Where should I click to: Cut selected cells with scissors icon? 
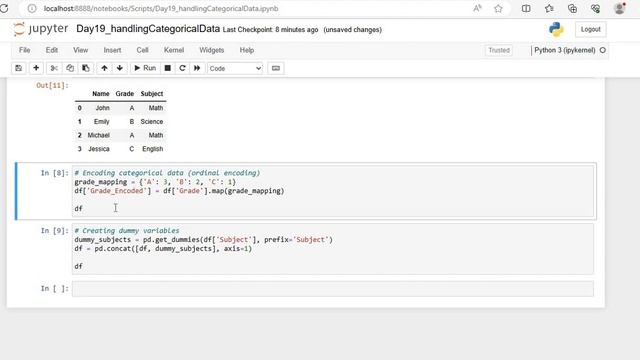pyautogui.click(x=54, y=68)
